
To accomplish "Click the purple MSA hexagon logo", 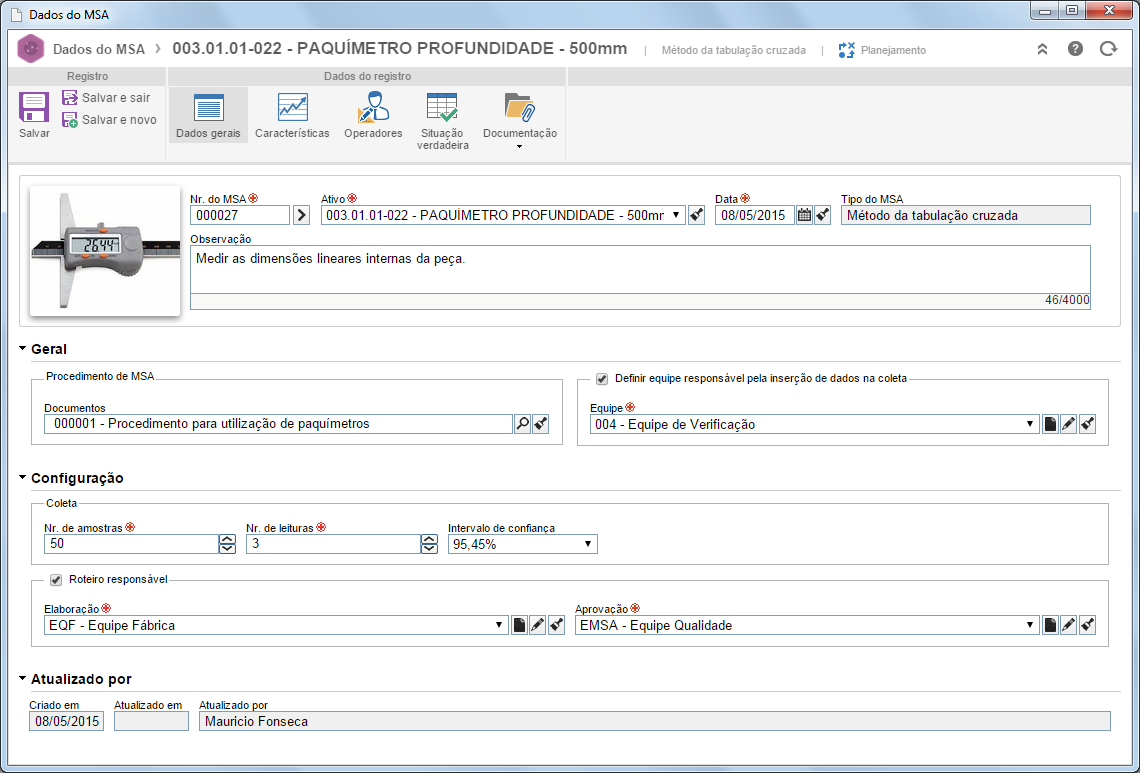I will pyautogui.click(x=31, y=49).
